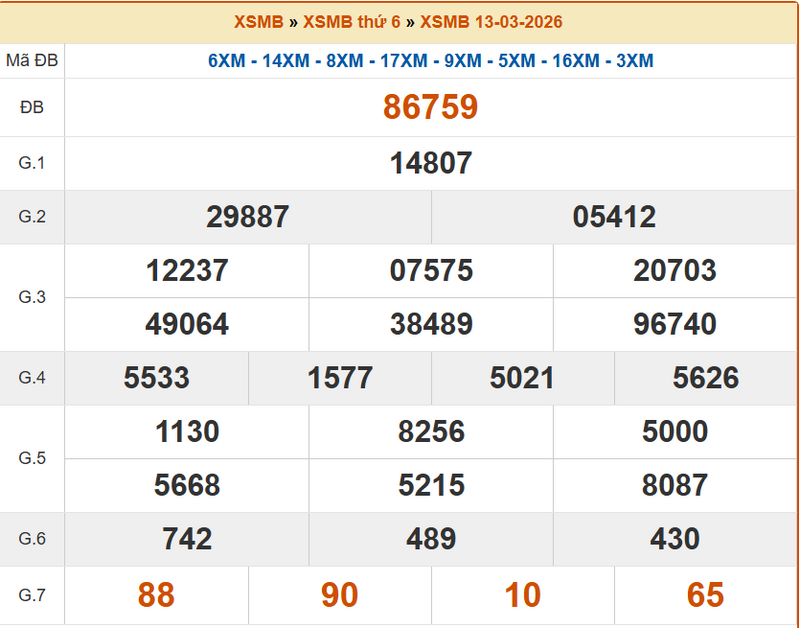The width and height of the screenshot is (800, 628).
Task: Select the G.4 number 5021
Action: (x=522, y=377)
